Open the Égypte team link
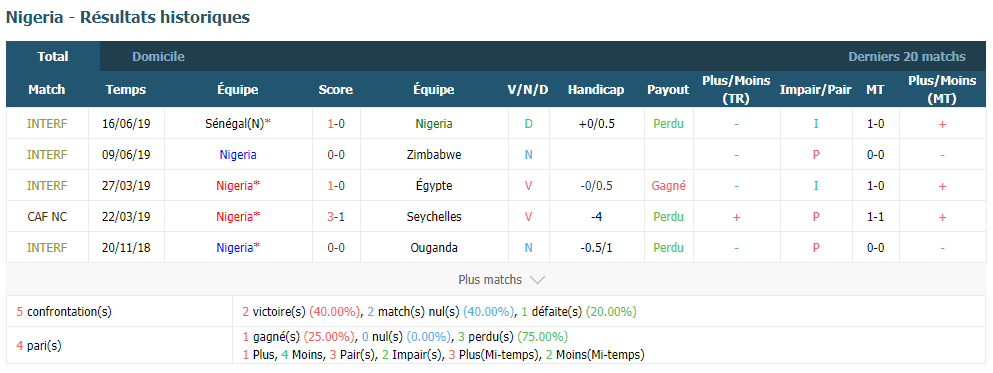This screenshot has height=373, width=993. point(434,186)
